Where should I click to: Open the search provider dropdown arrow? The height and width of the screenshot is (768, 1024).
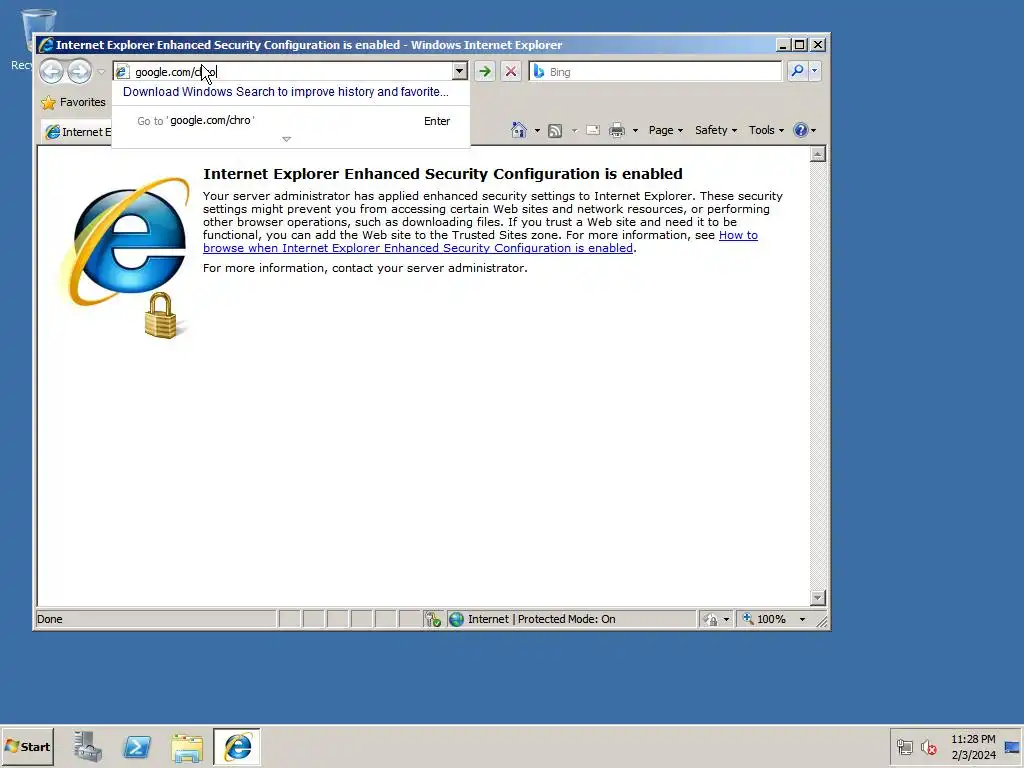[x=814, y=71]
